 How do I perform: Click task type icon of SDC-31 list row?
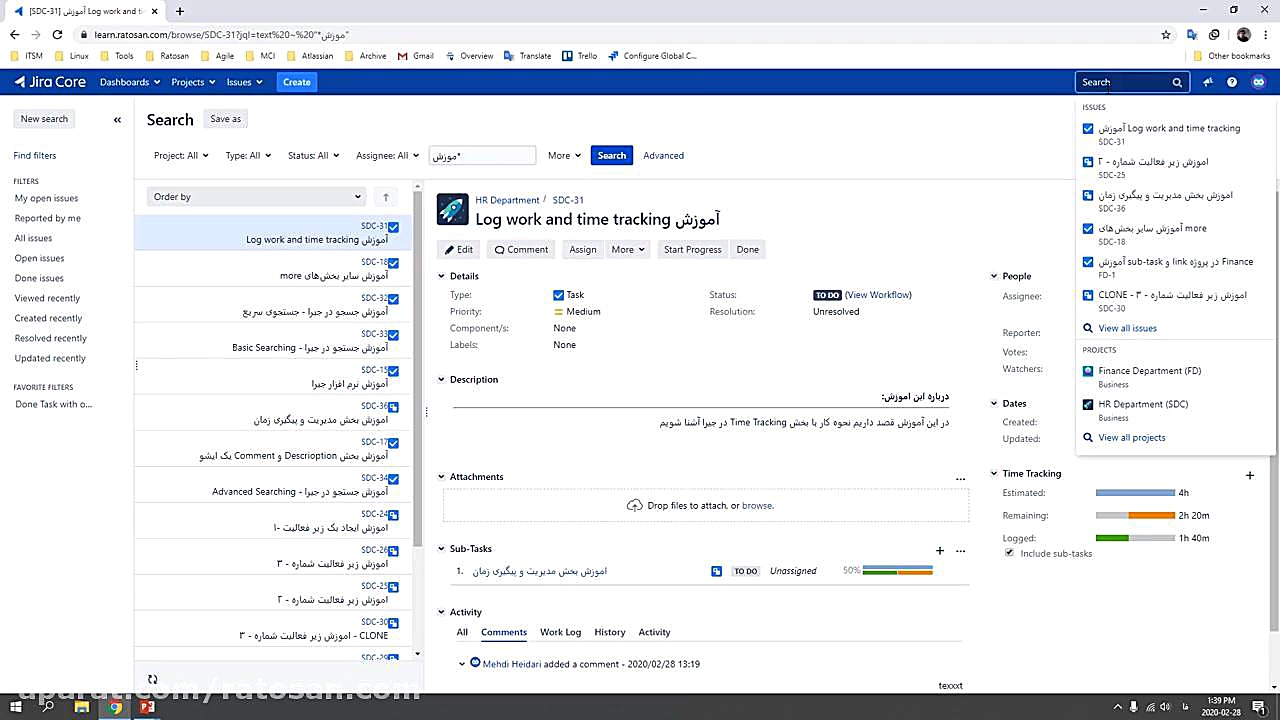click(x=393, y=227)
